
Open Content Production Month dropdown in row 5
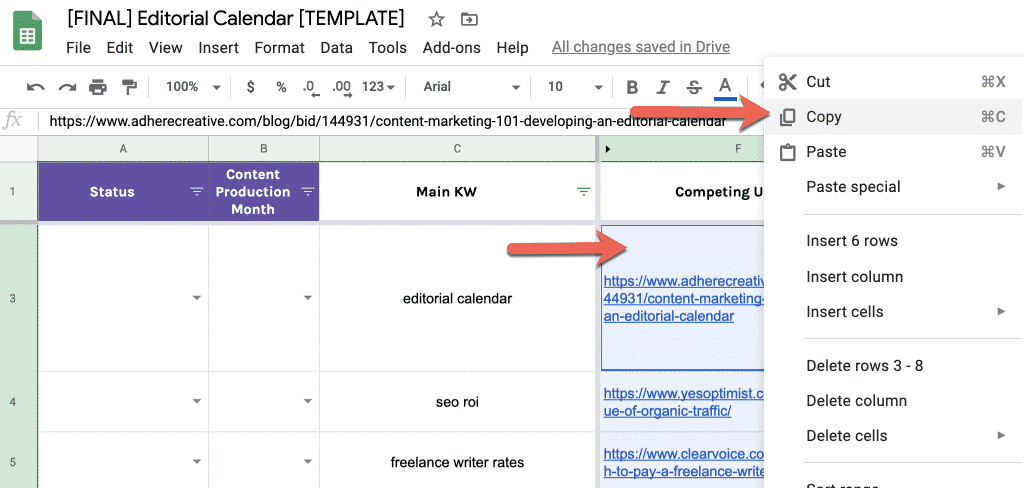point(307,463)
